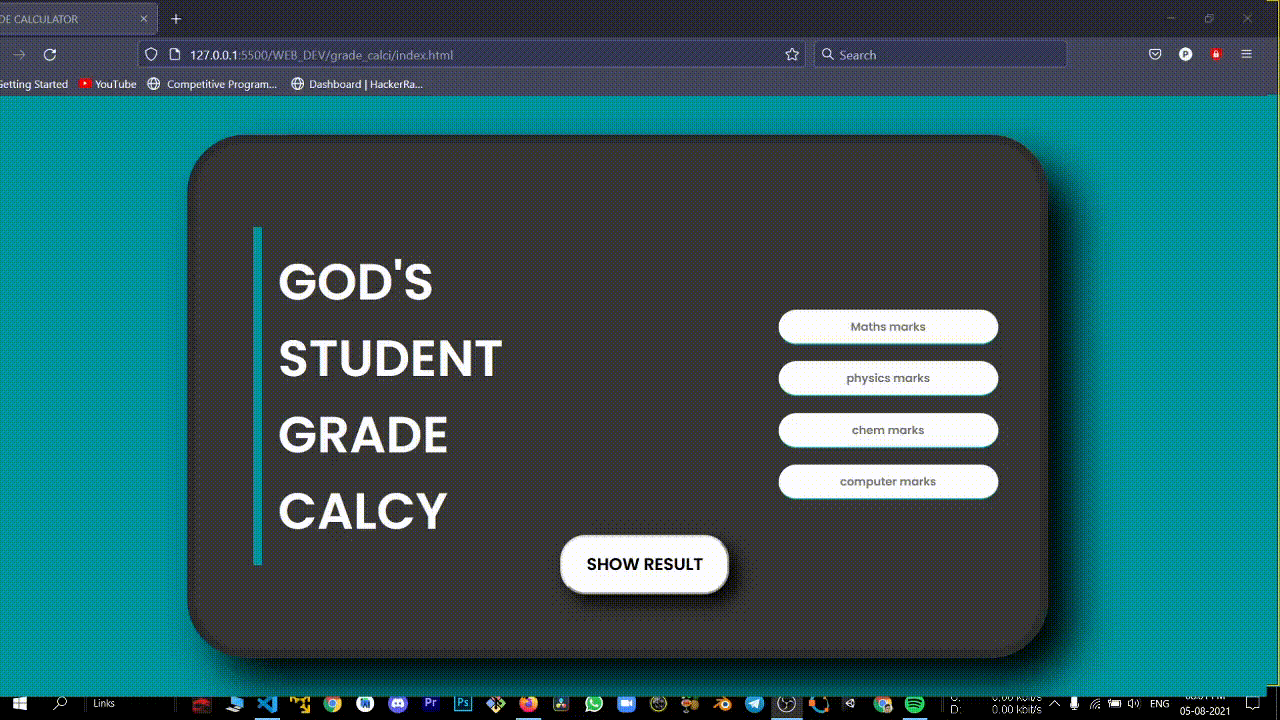
Task: Open the Firefox hamburger menu
Action: point(1246,55)
